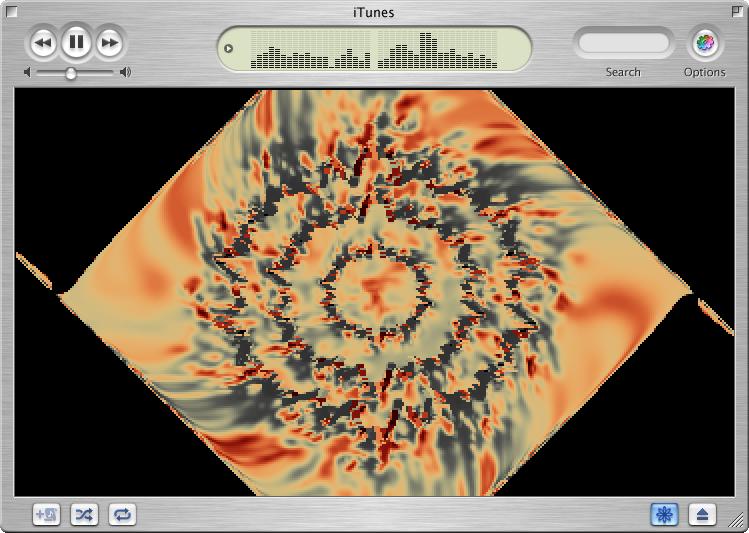Viewport: 749px width, 533px height.
Task: Close the iTunes window
Action: [x=11, y=11]
